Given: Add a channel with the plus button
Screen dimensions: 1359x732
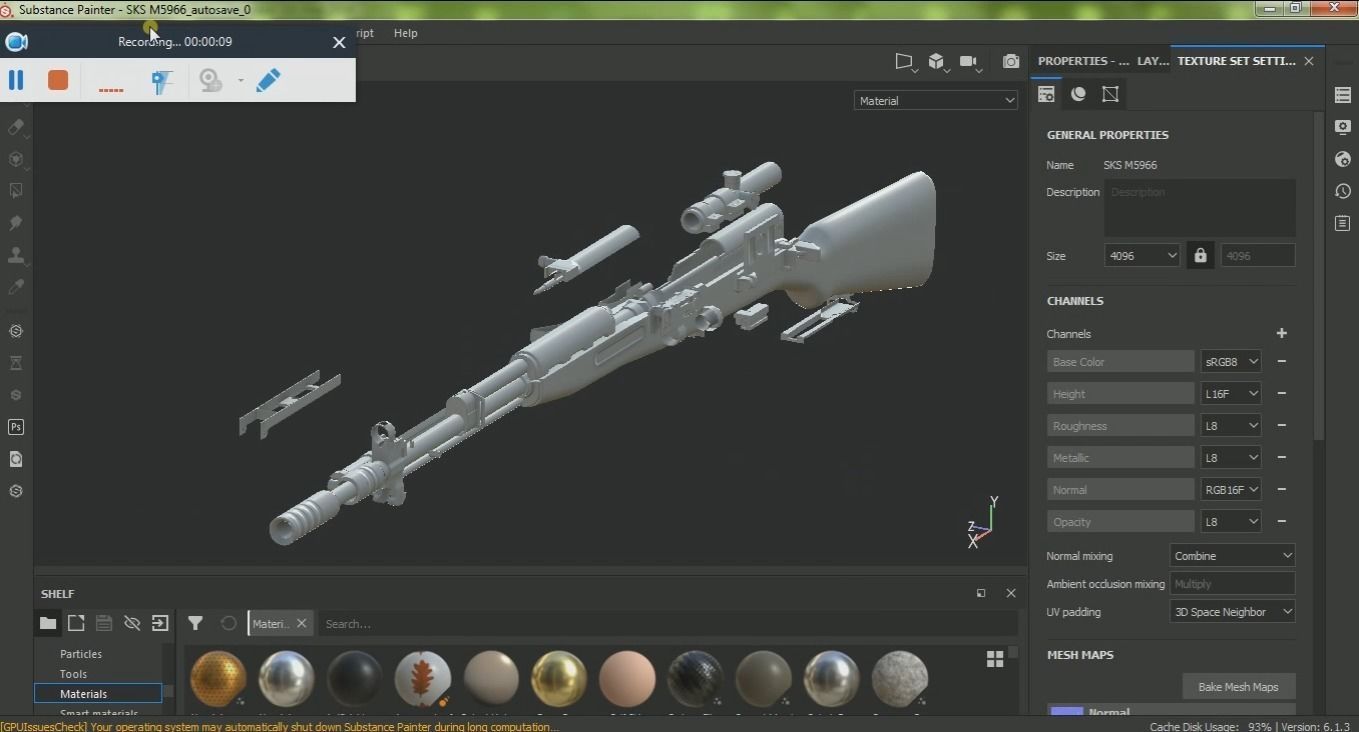Looking at the screenshot, I should click(x=1281, y=333).
